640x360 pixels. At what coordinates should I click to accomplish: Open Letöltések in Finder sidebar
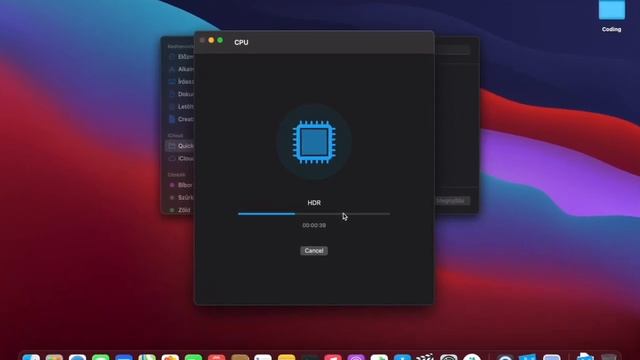pyautogui.click(x=182, y=107)
